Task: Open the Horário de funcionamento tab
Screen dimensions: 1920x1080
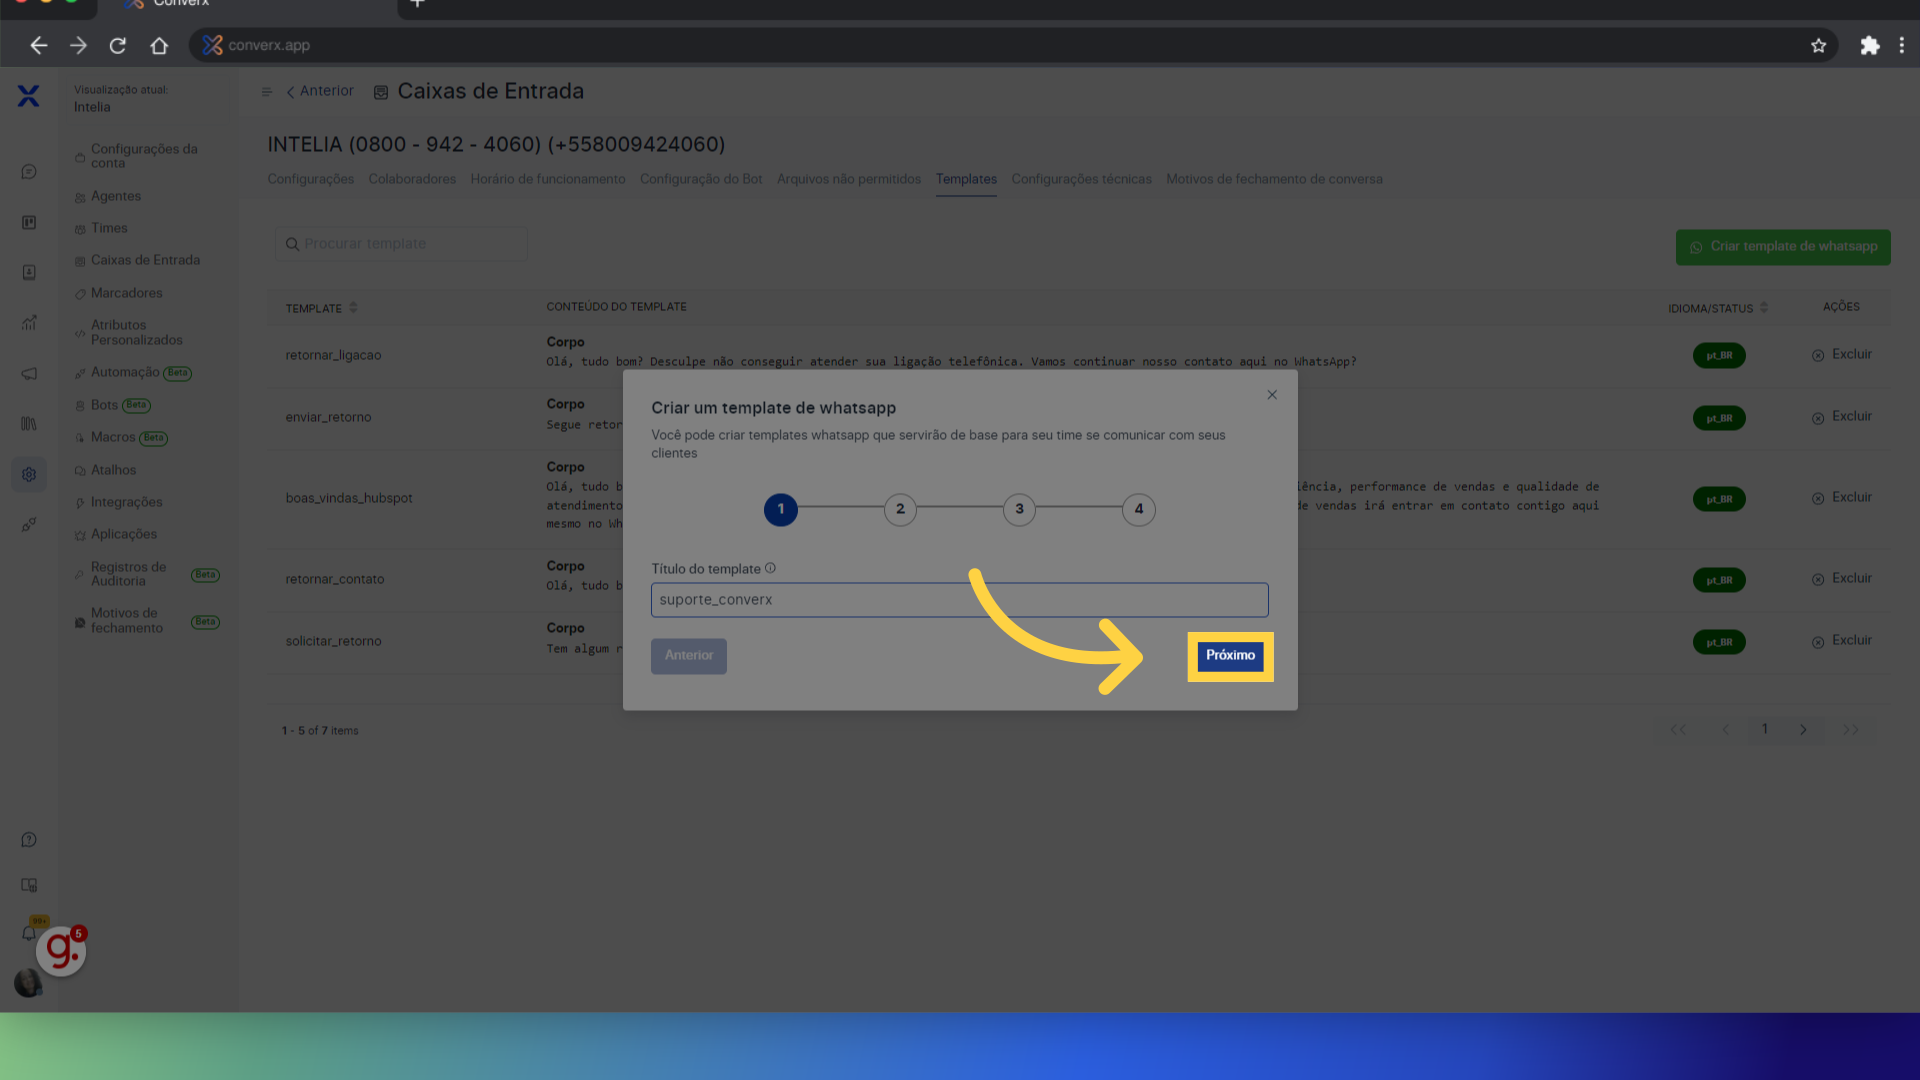Action: 548,179
